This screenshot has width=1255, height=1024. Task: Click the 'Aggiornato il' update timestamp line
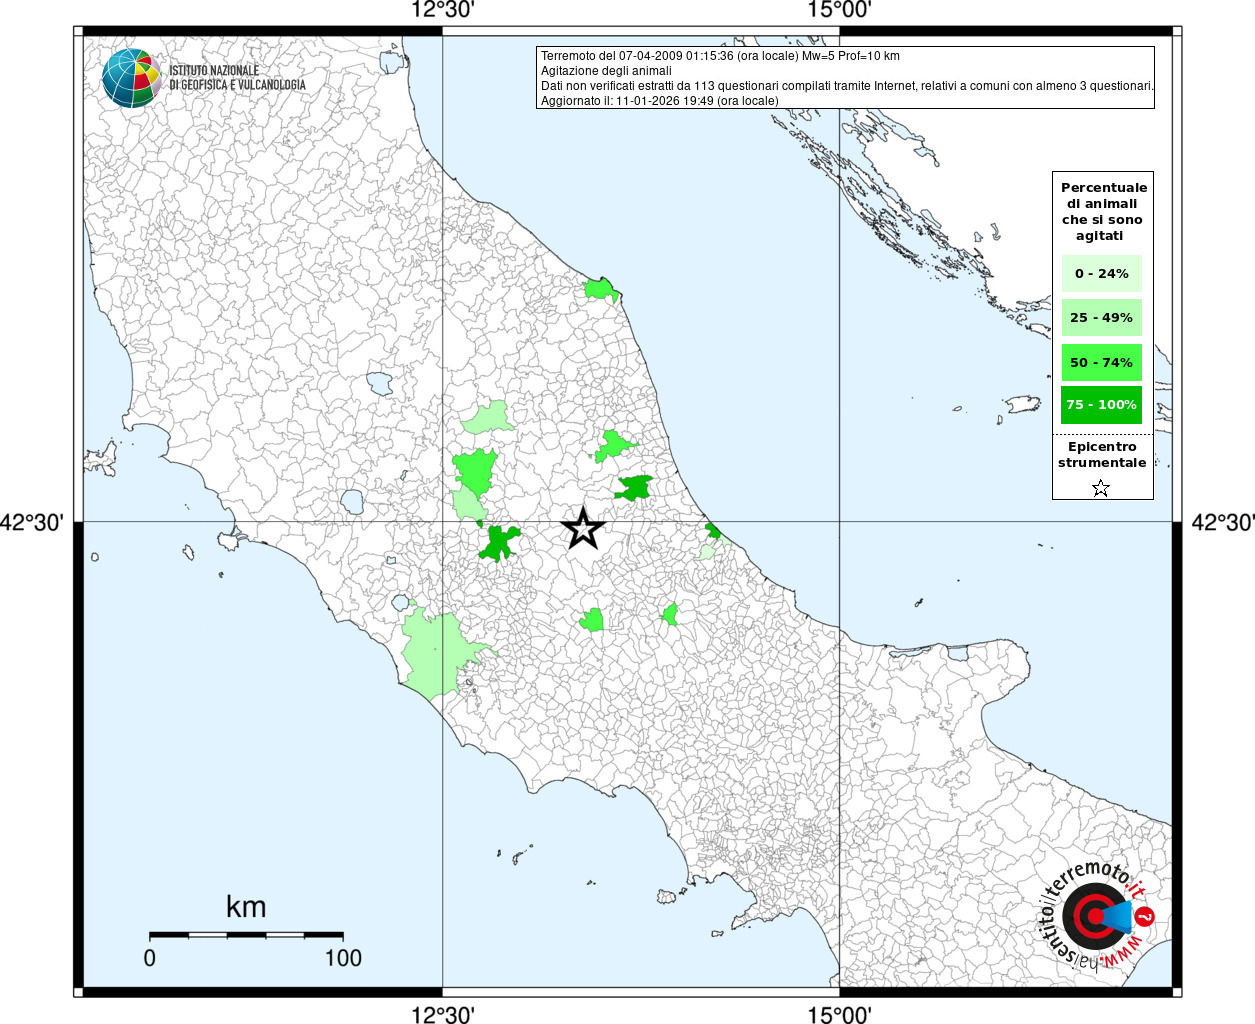659,101
